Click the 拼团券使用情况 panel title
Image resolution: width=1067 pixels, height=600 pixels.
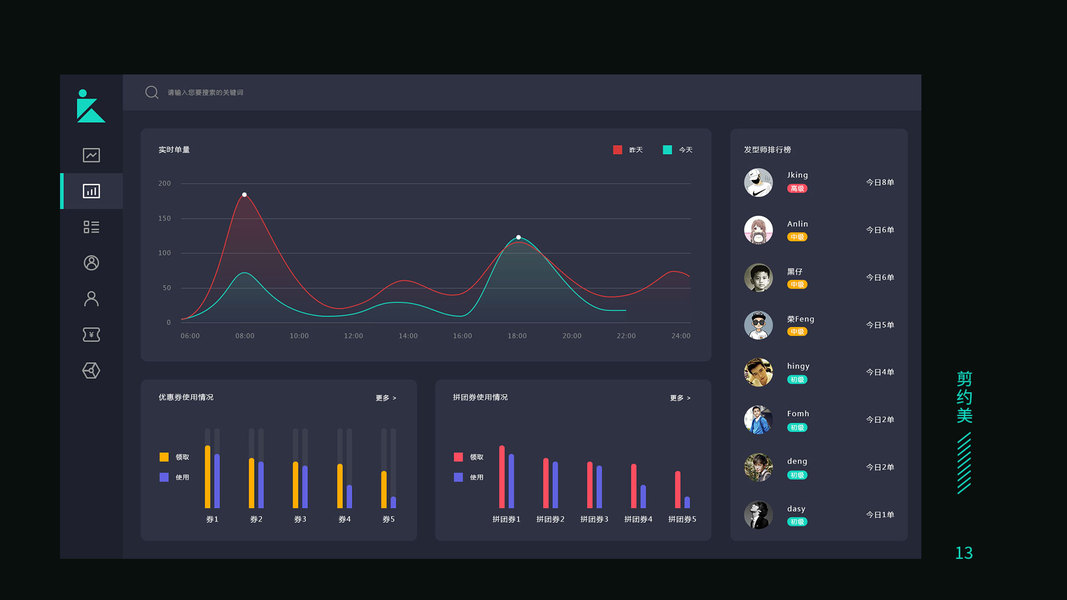[x=480, y=397]
